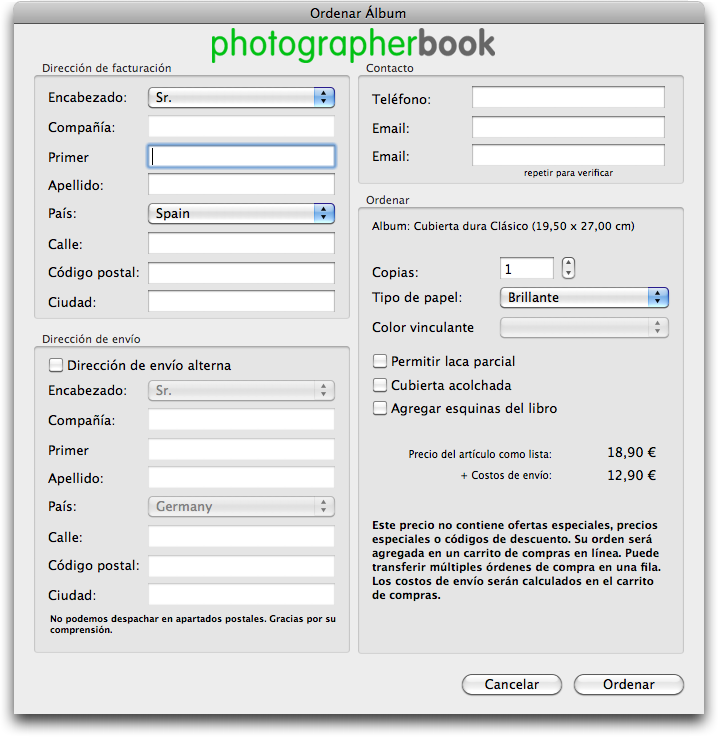Focus the billing Primer name field
The width and height of the screenshot is (718, 737).
pyautogui.click(x=241, y=157)
